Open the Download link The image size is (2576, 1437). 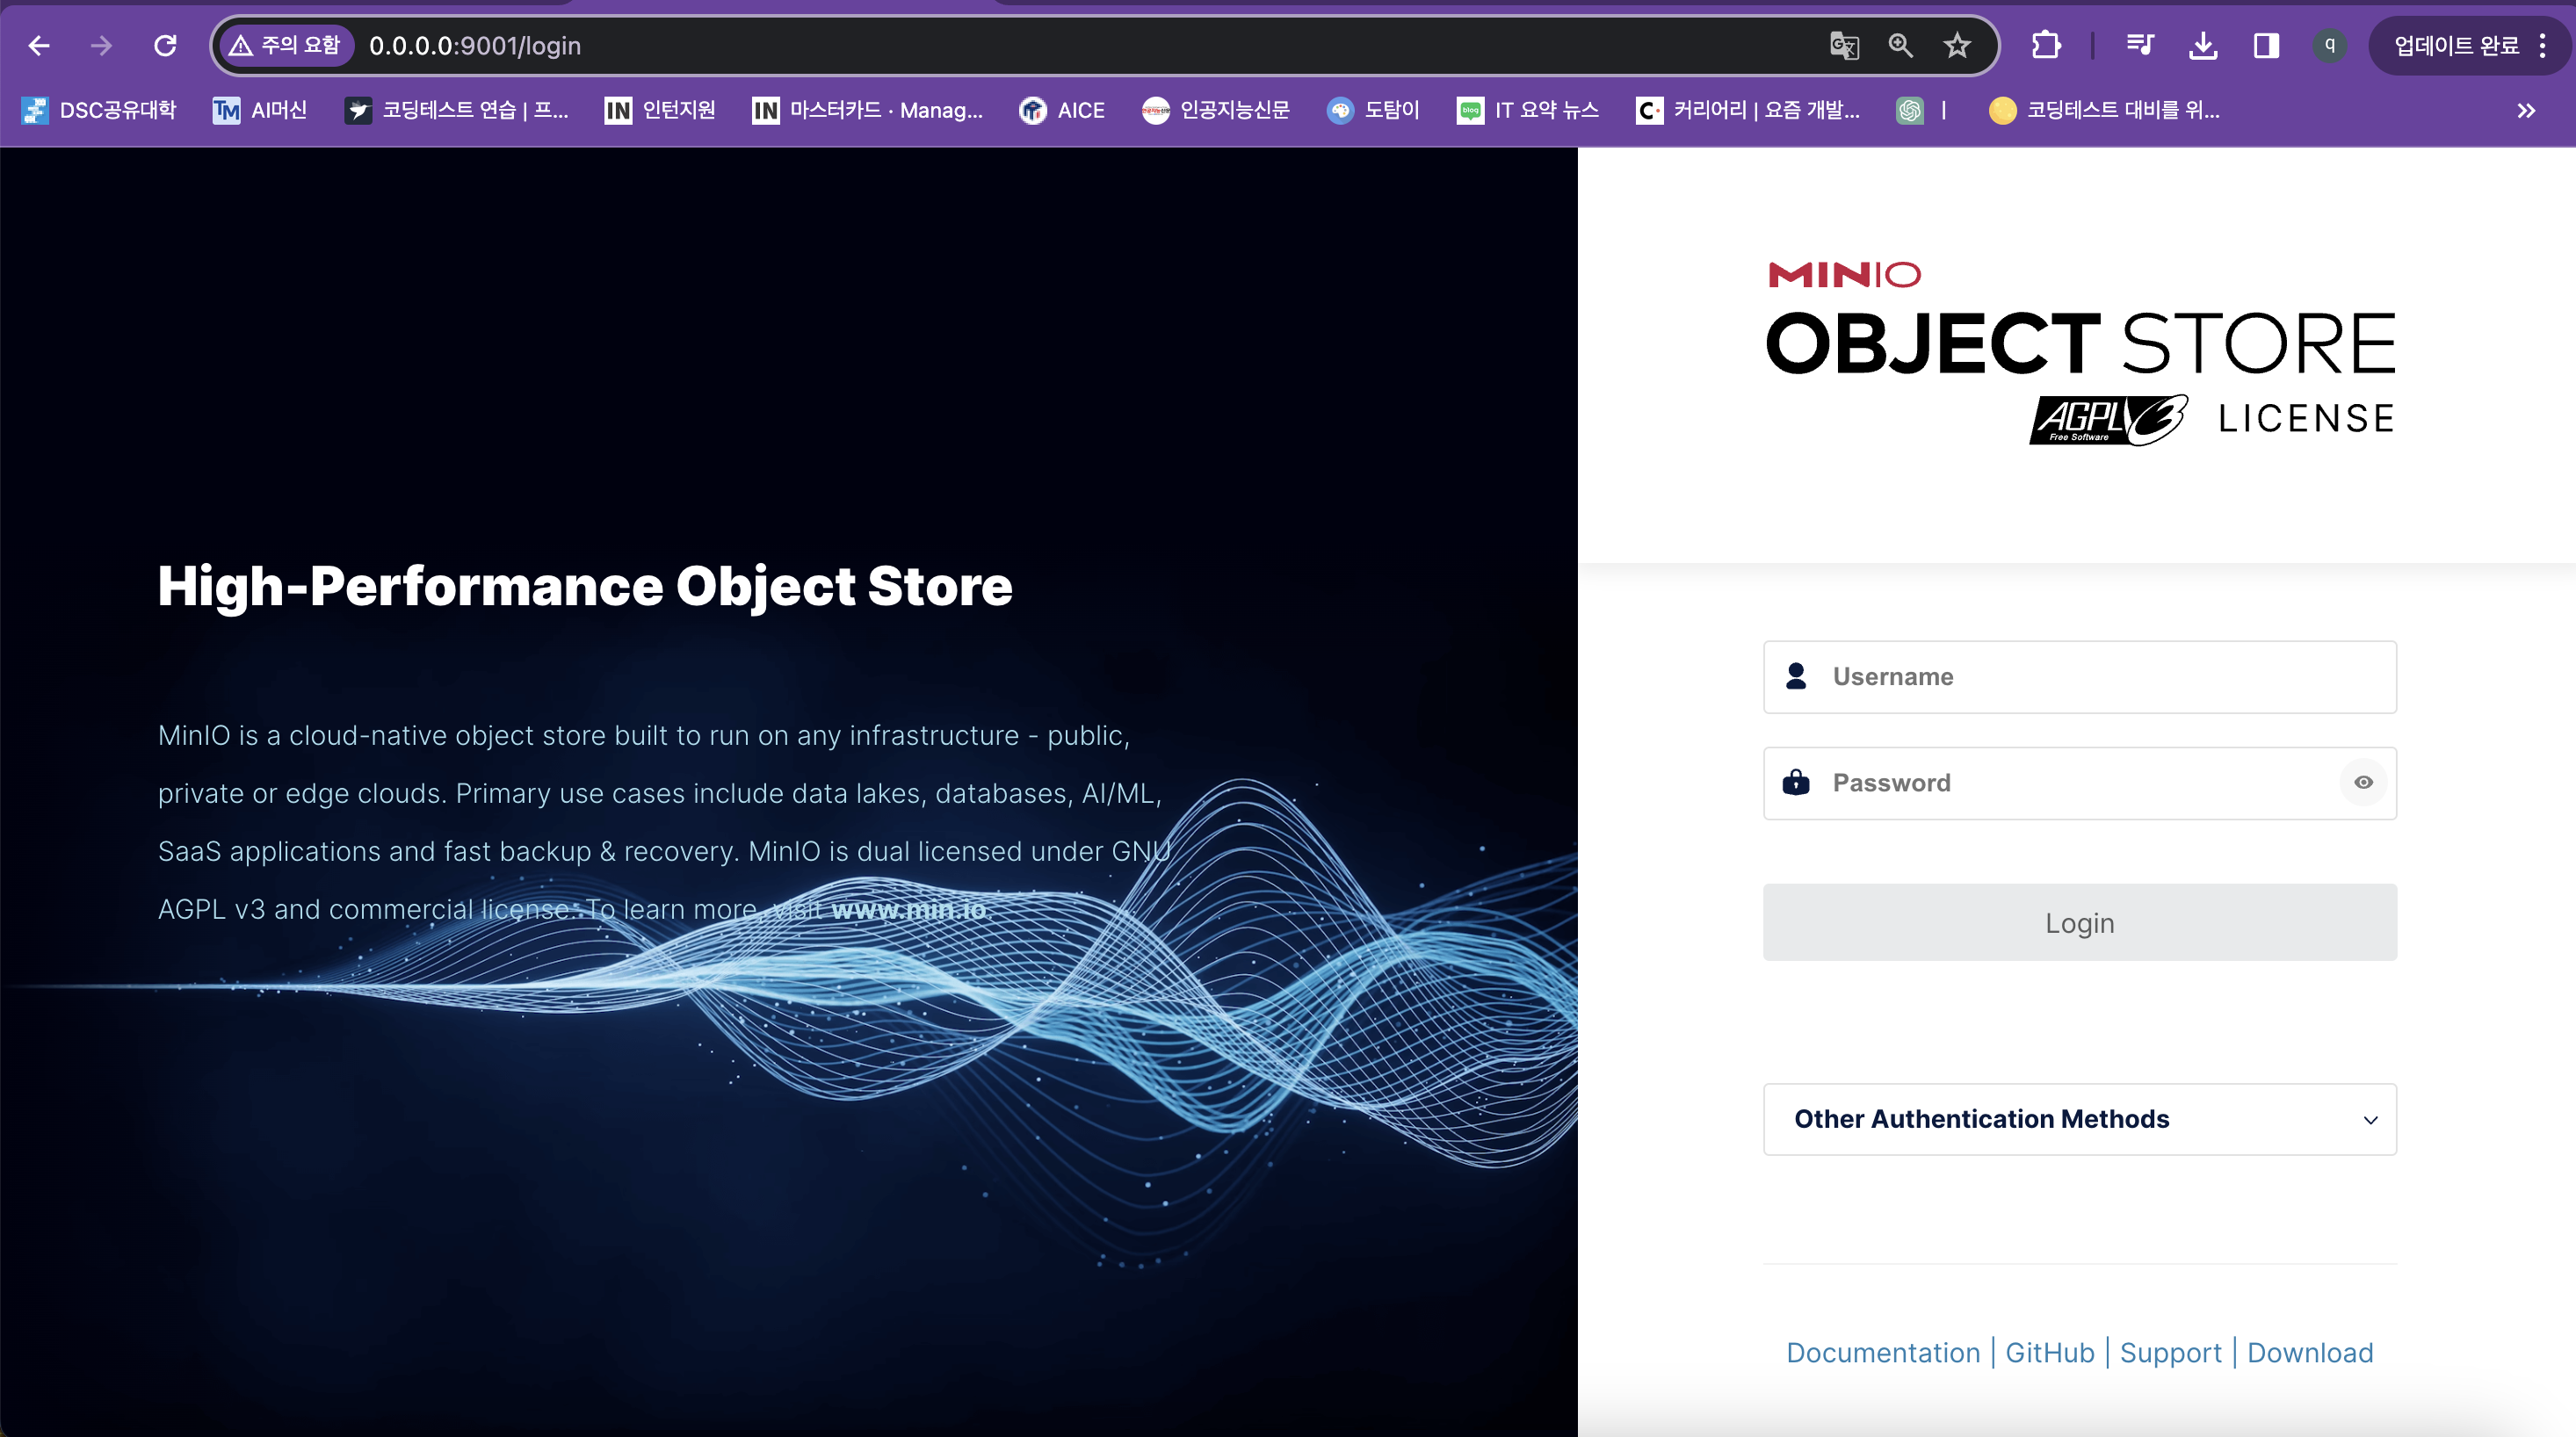[2309, 1352]
